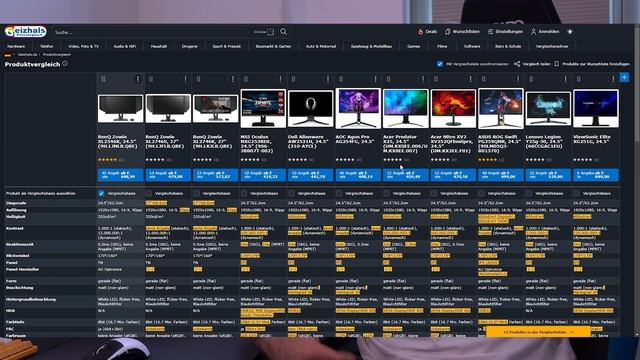640x360 pixels.
Task: Check Vergleichsbasis for Lenovo Legion
Action: tap(529, 193)
